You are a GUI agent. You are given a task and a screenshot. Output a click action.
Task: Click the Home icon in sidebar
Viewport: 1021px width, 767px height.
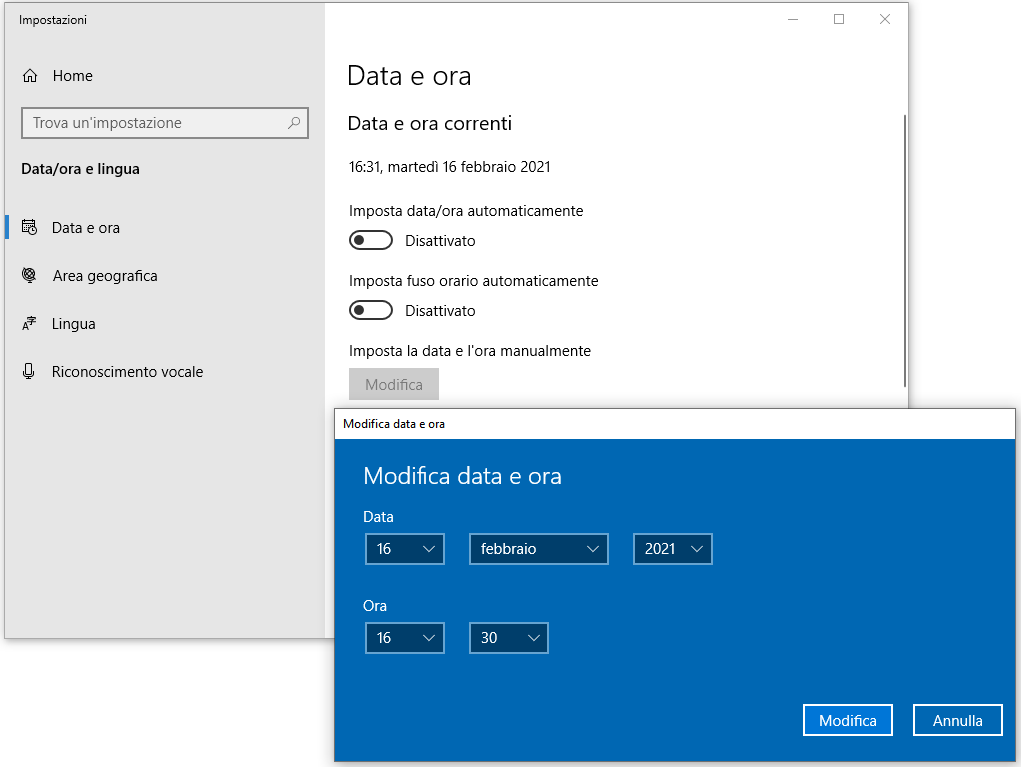pos(30,76)
